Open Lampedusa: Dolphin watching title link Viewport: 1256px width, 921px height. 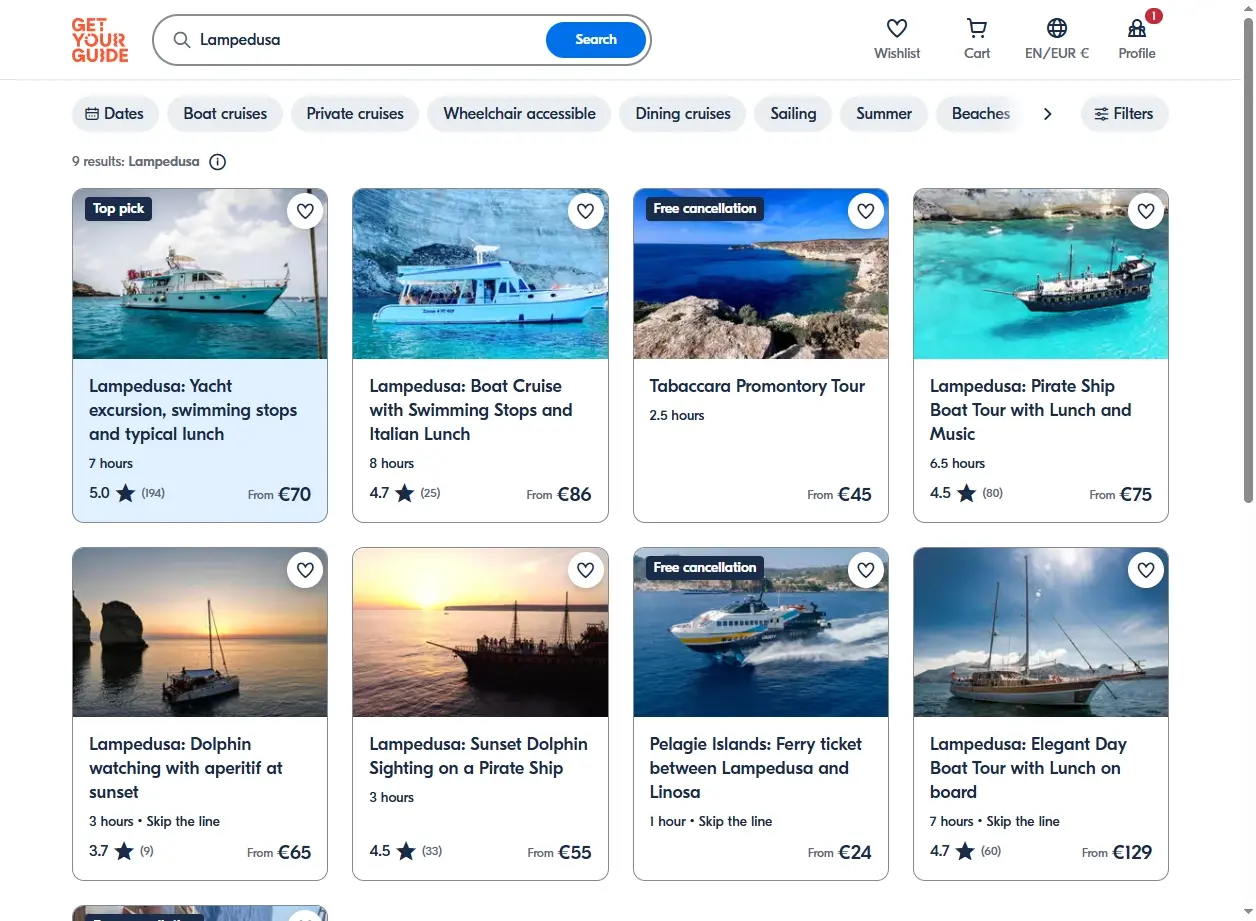(186, 768)
